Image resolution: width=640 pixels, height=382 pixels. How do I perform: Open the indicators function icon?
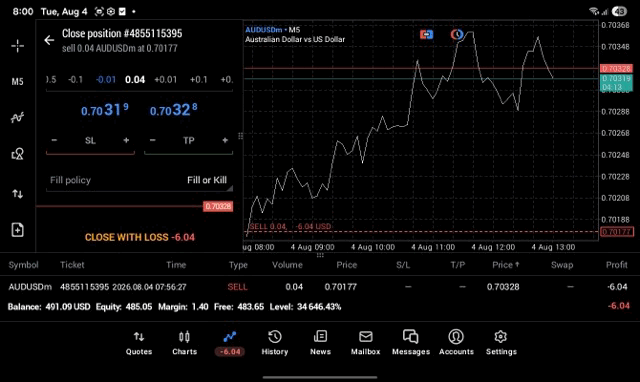(x=18, y=118)
